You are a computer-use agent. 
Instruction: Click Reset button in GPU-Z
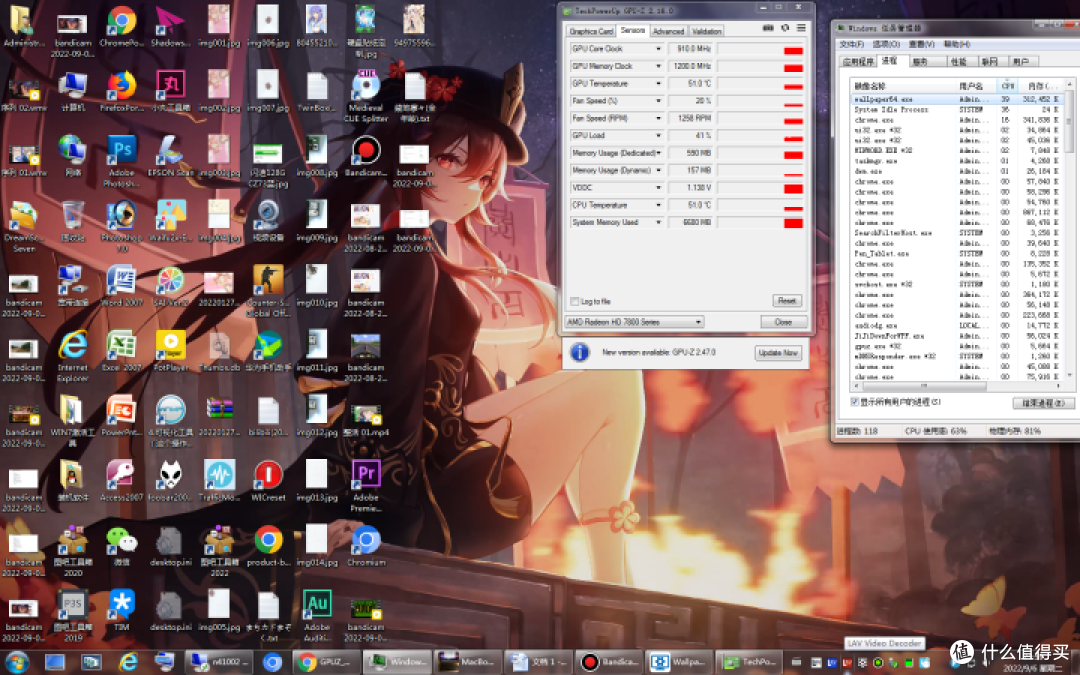pos(787,301)
